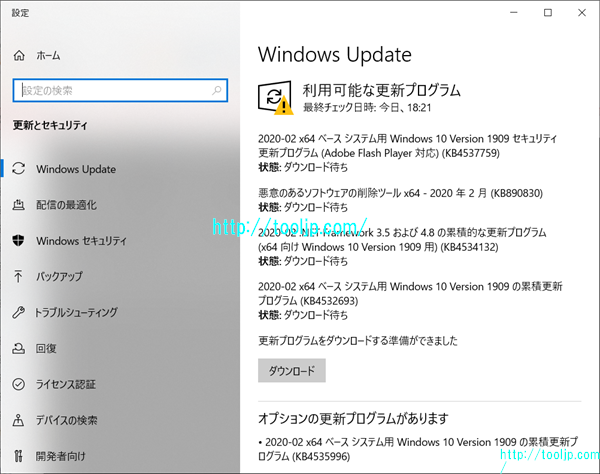Click the Windows セキュリティ shield icon

(18, 241)
